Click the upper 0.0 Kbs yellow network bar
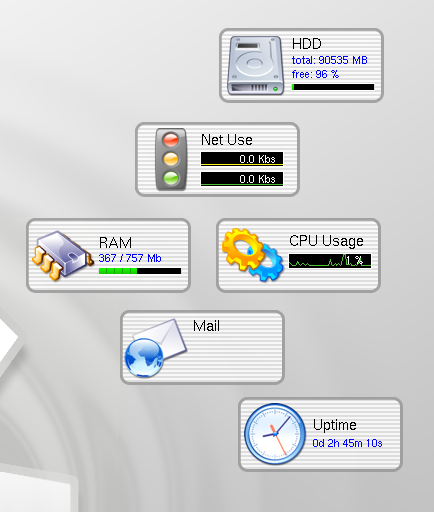Image resolution: width=434 pixels, height=512 pixels. [x=242, y=159]
